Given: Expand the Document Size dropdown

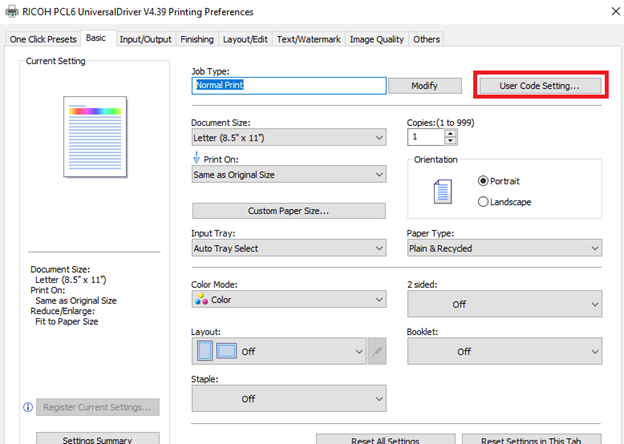Looking at the screenshot, I should (289, 137).
